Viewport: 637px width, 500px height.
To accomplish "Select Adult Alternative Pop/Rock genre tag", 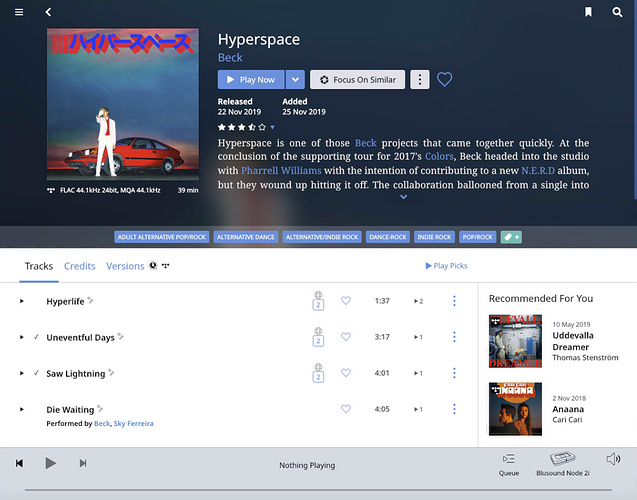I will (162, 237).
